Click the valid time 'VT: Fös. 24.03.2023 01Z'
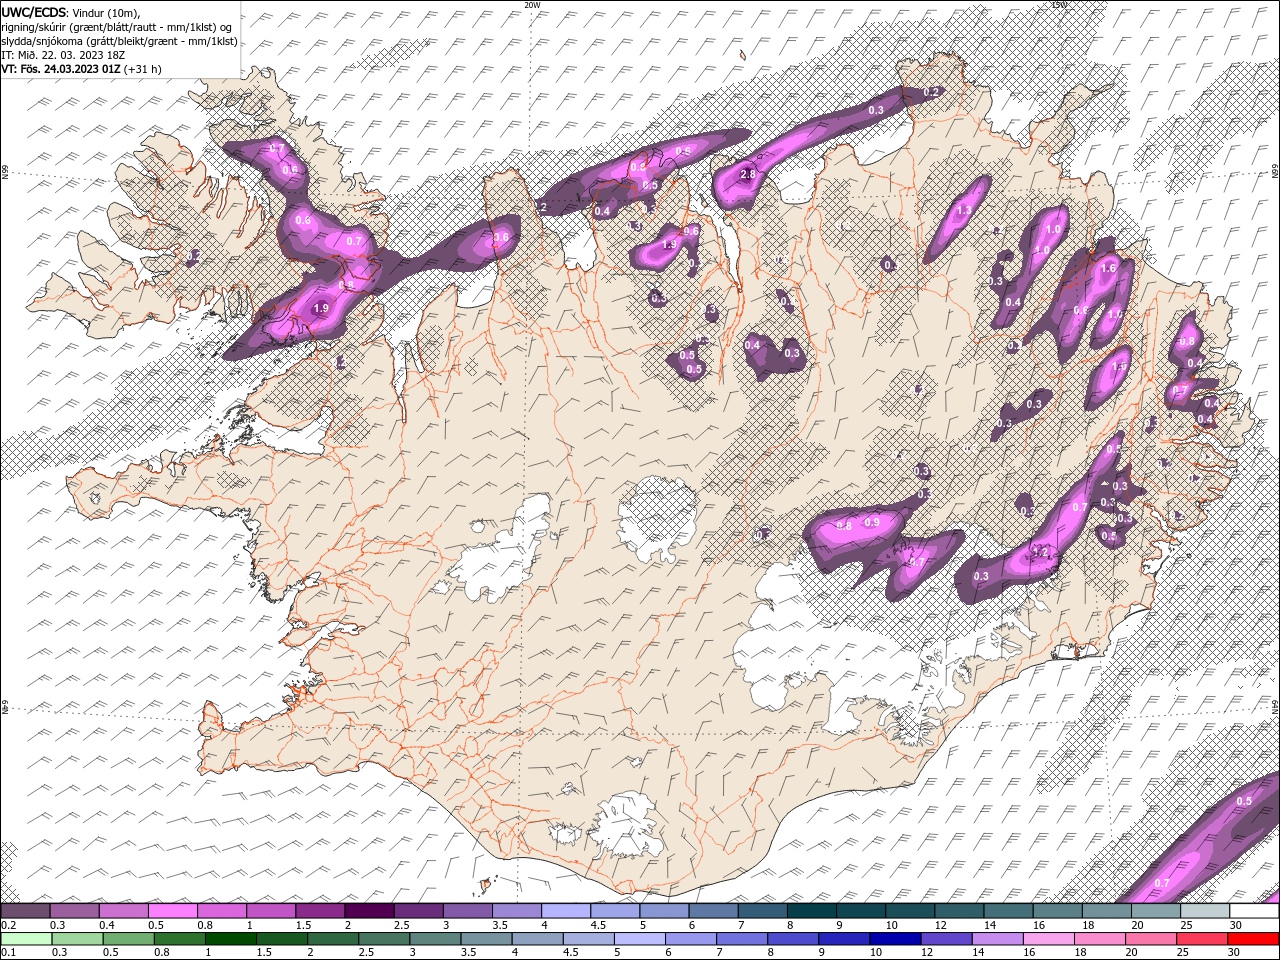Screen dimensions: 1280x960 coord(61,69)
